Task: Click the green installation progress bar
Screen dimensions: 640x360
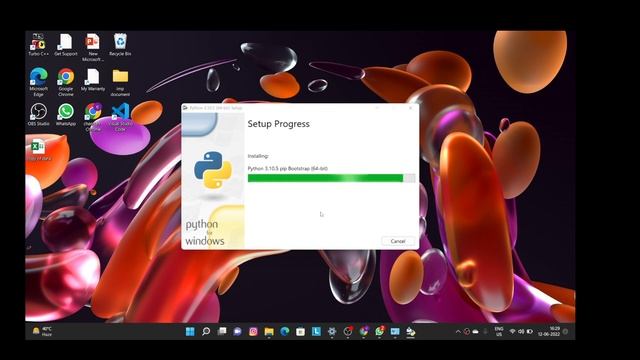Action: point(331,178)
